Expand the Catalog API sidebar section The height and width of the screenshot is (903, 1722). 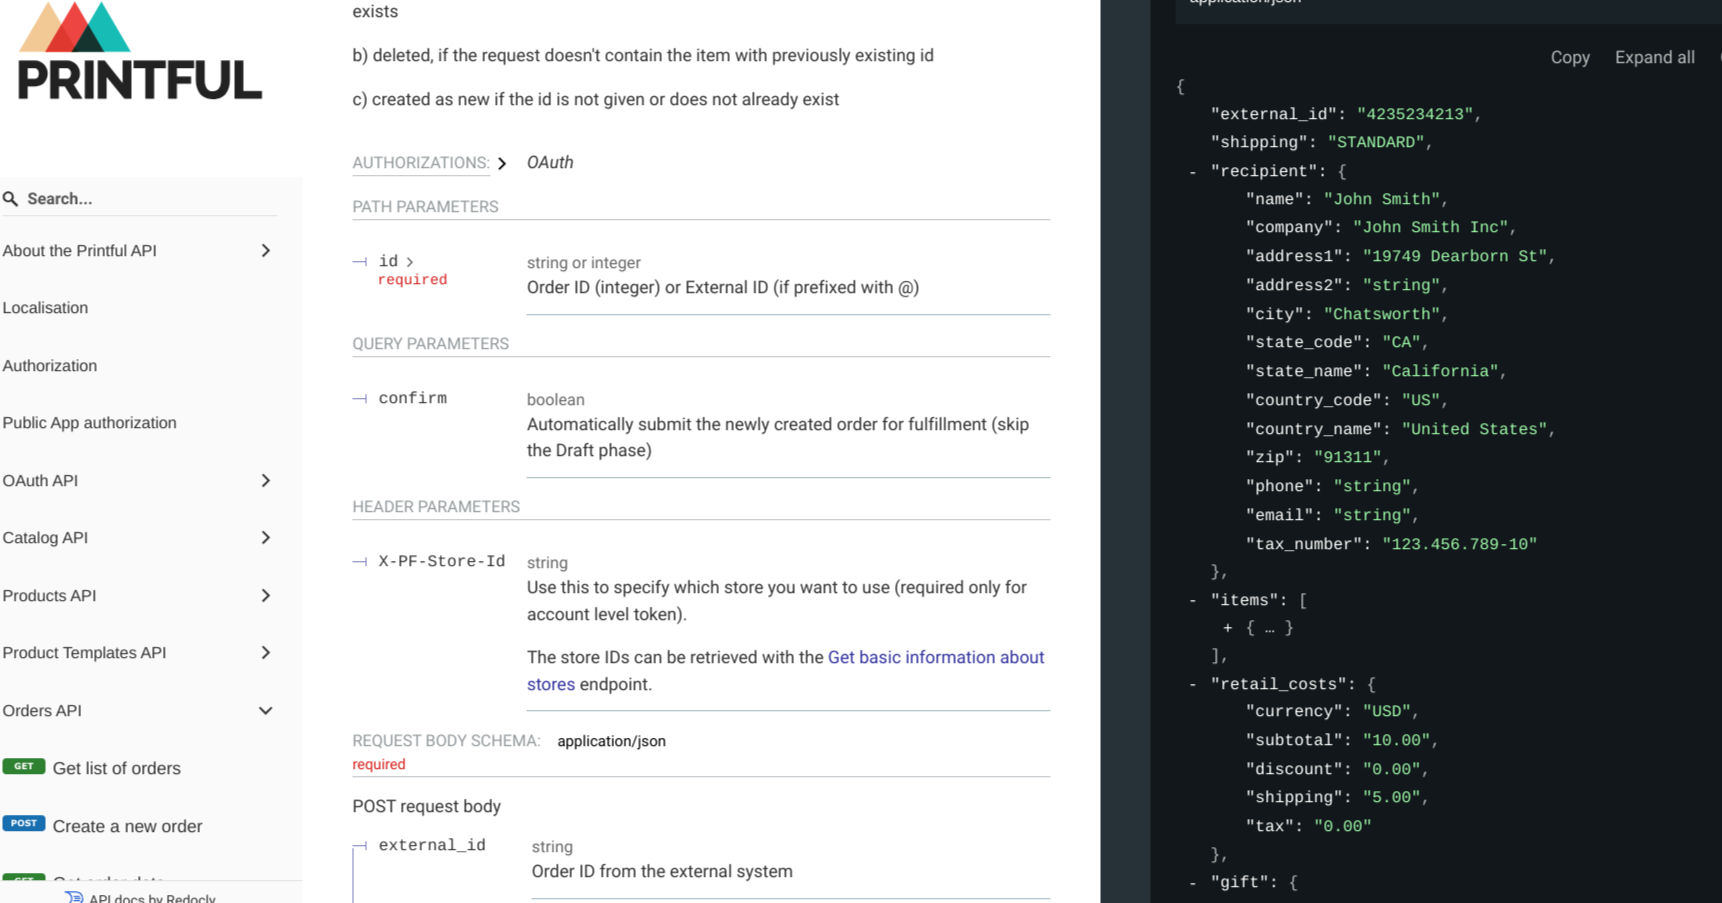[x=139, y=538]
